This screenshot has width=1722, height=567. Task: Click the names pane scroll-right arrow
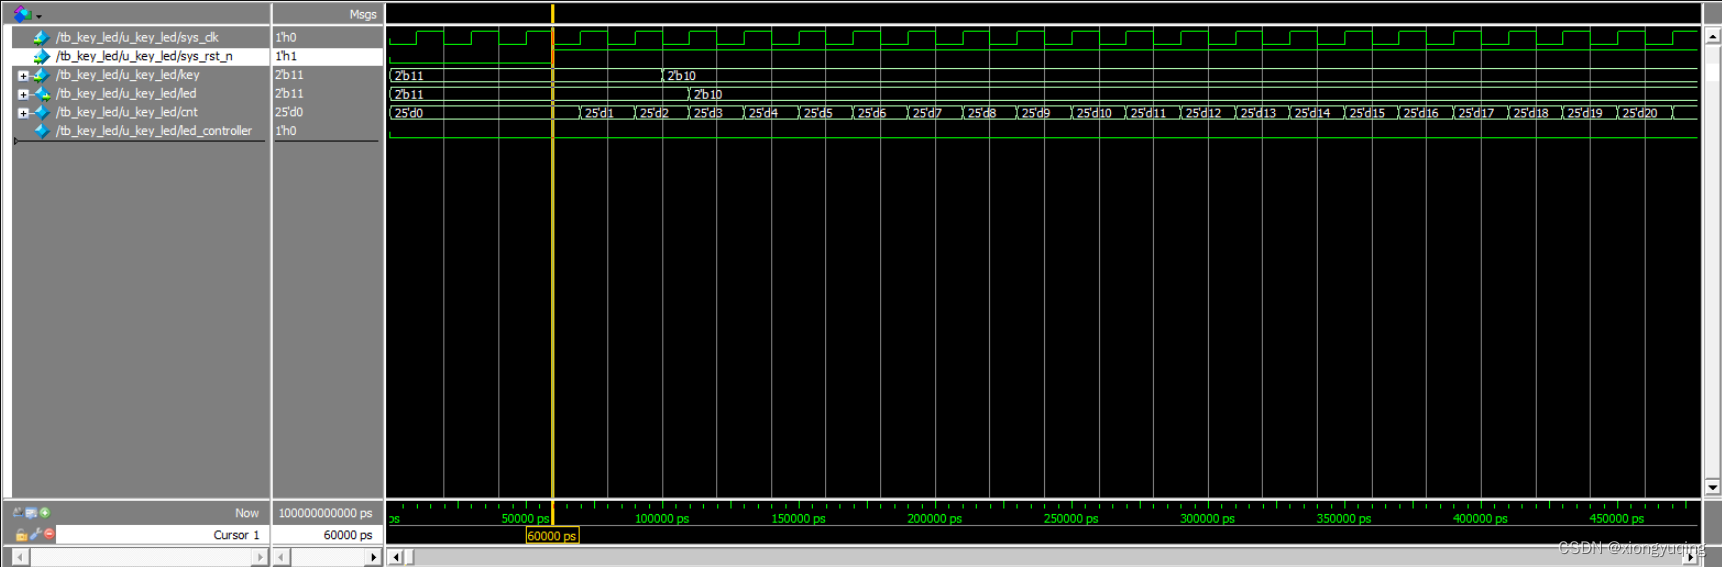coord(260,557)
